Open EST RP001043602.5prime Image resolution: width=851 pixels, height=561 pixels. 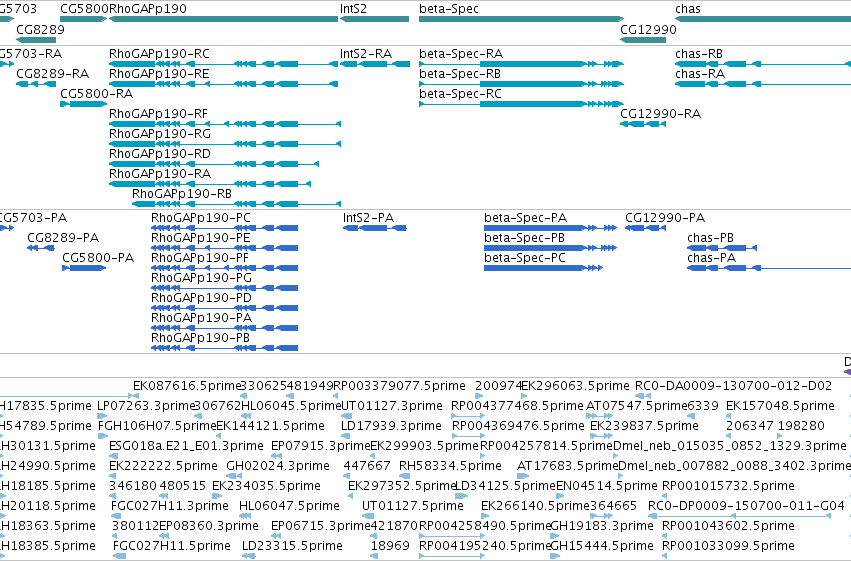[x=728, y=527]
